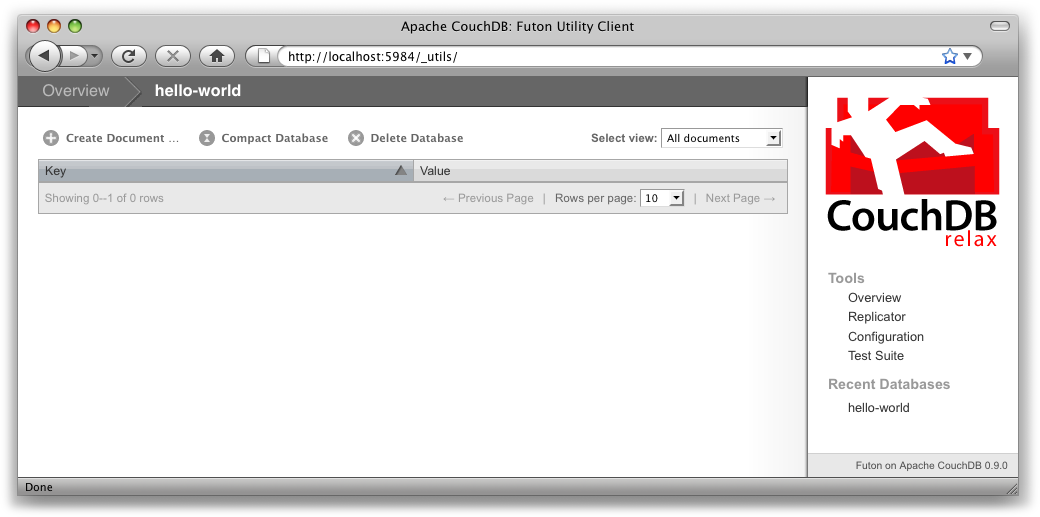Open hello-world under Recent Databases
Viewport: 1040px width, 517px height.
878,408
